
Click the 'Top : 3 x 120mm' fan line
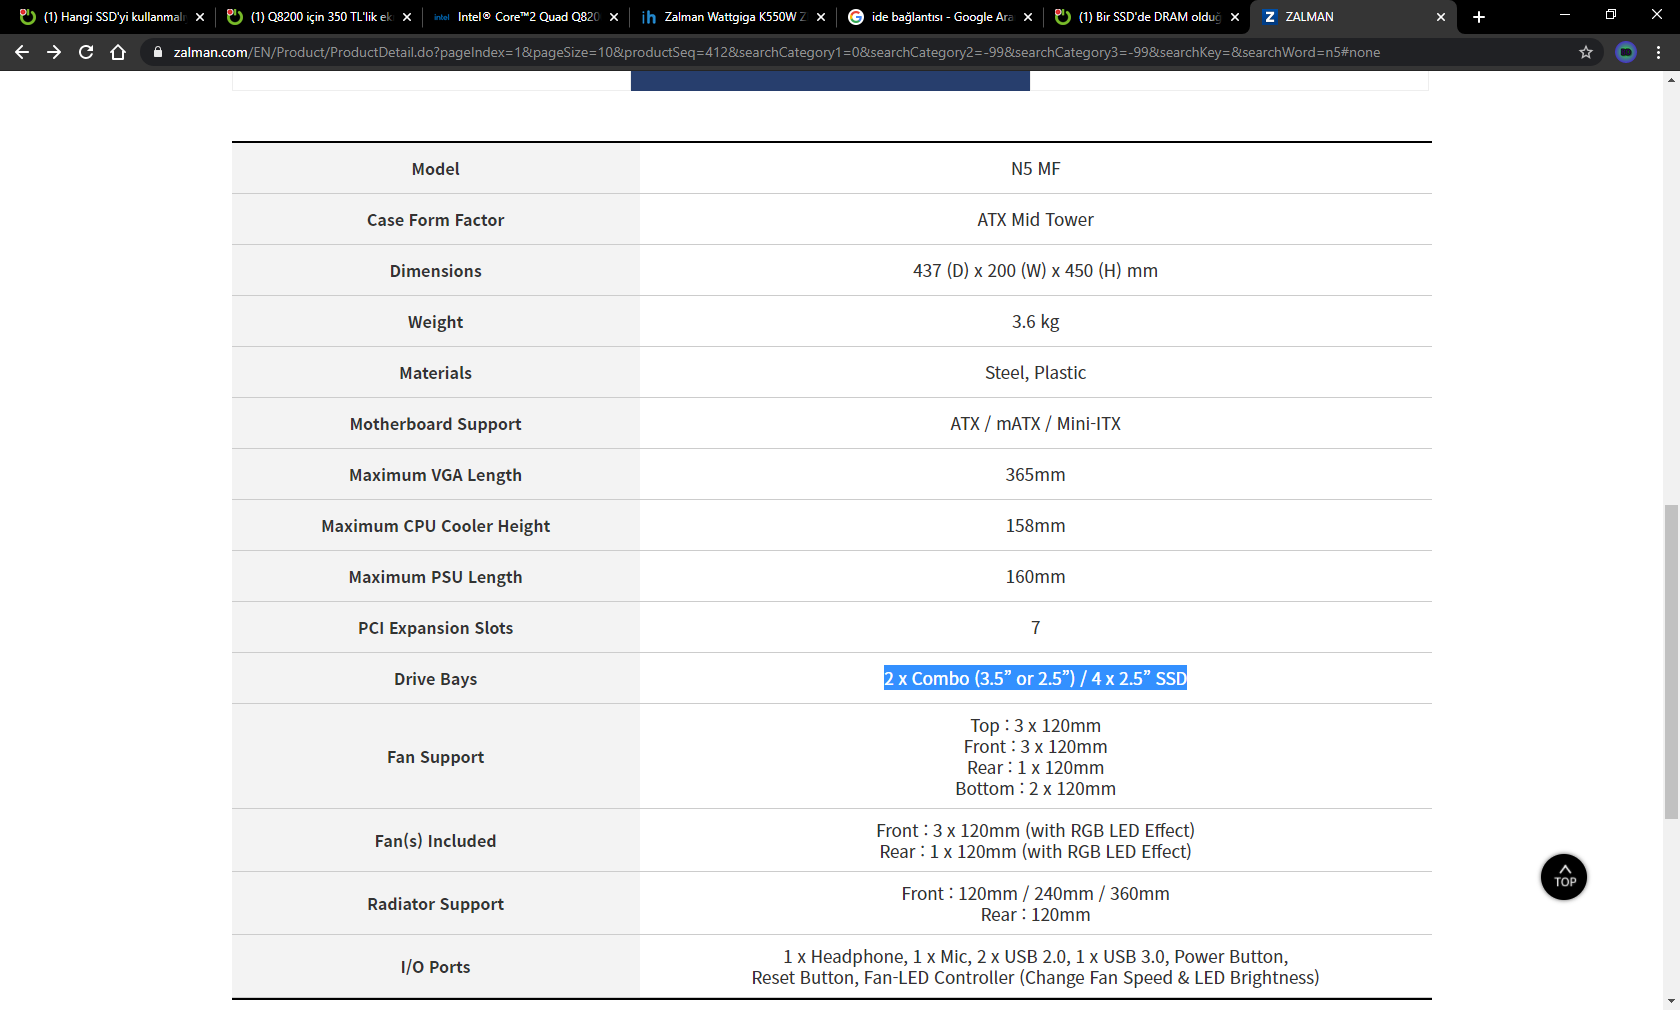point(1035,726)
